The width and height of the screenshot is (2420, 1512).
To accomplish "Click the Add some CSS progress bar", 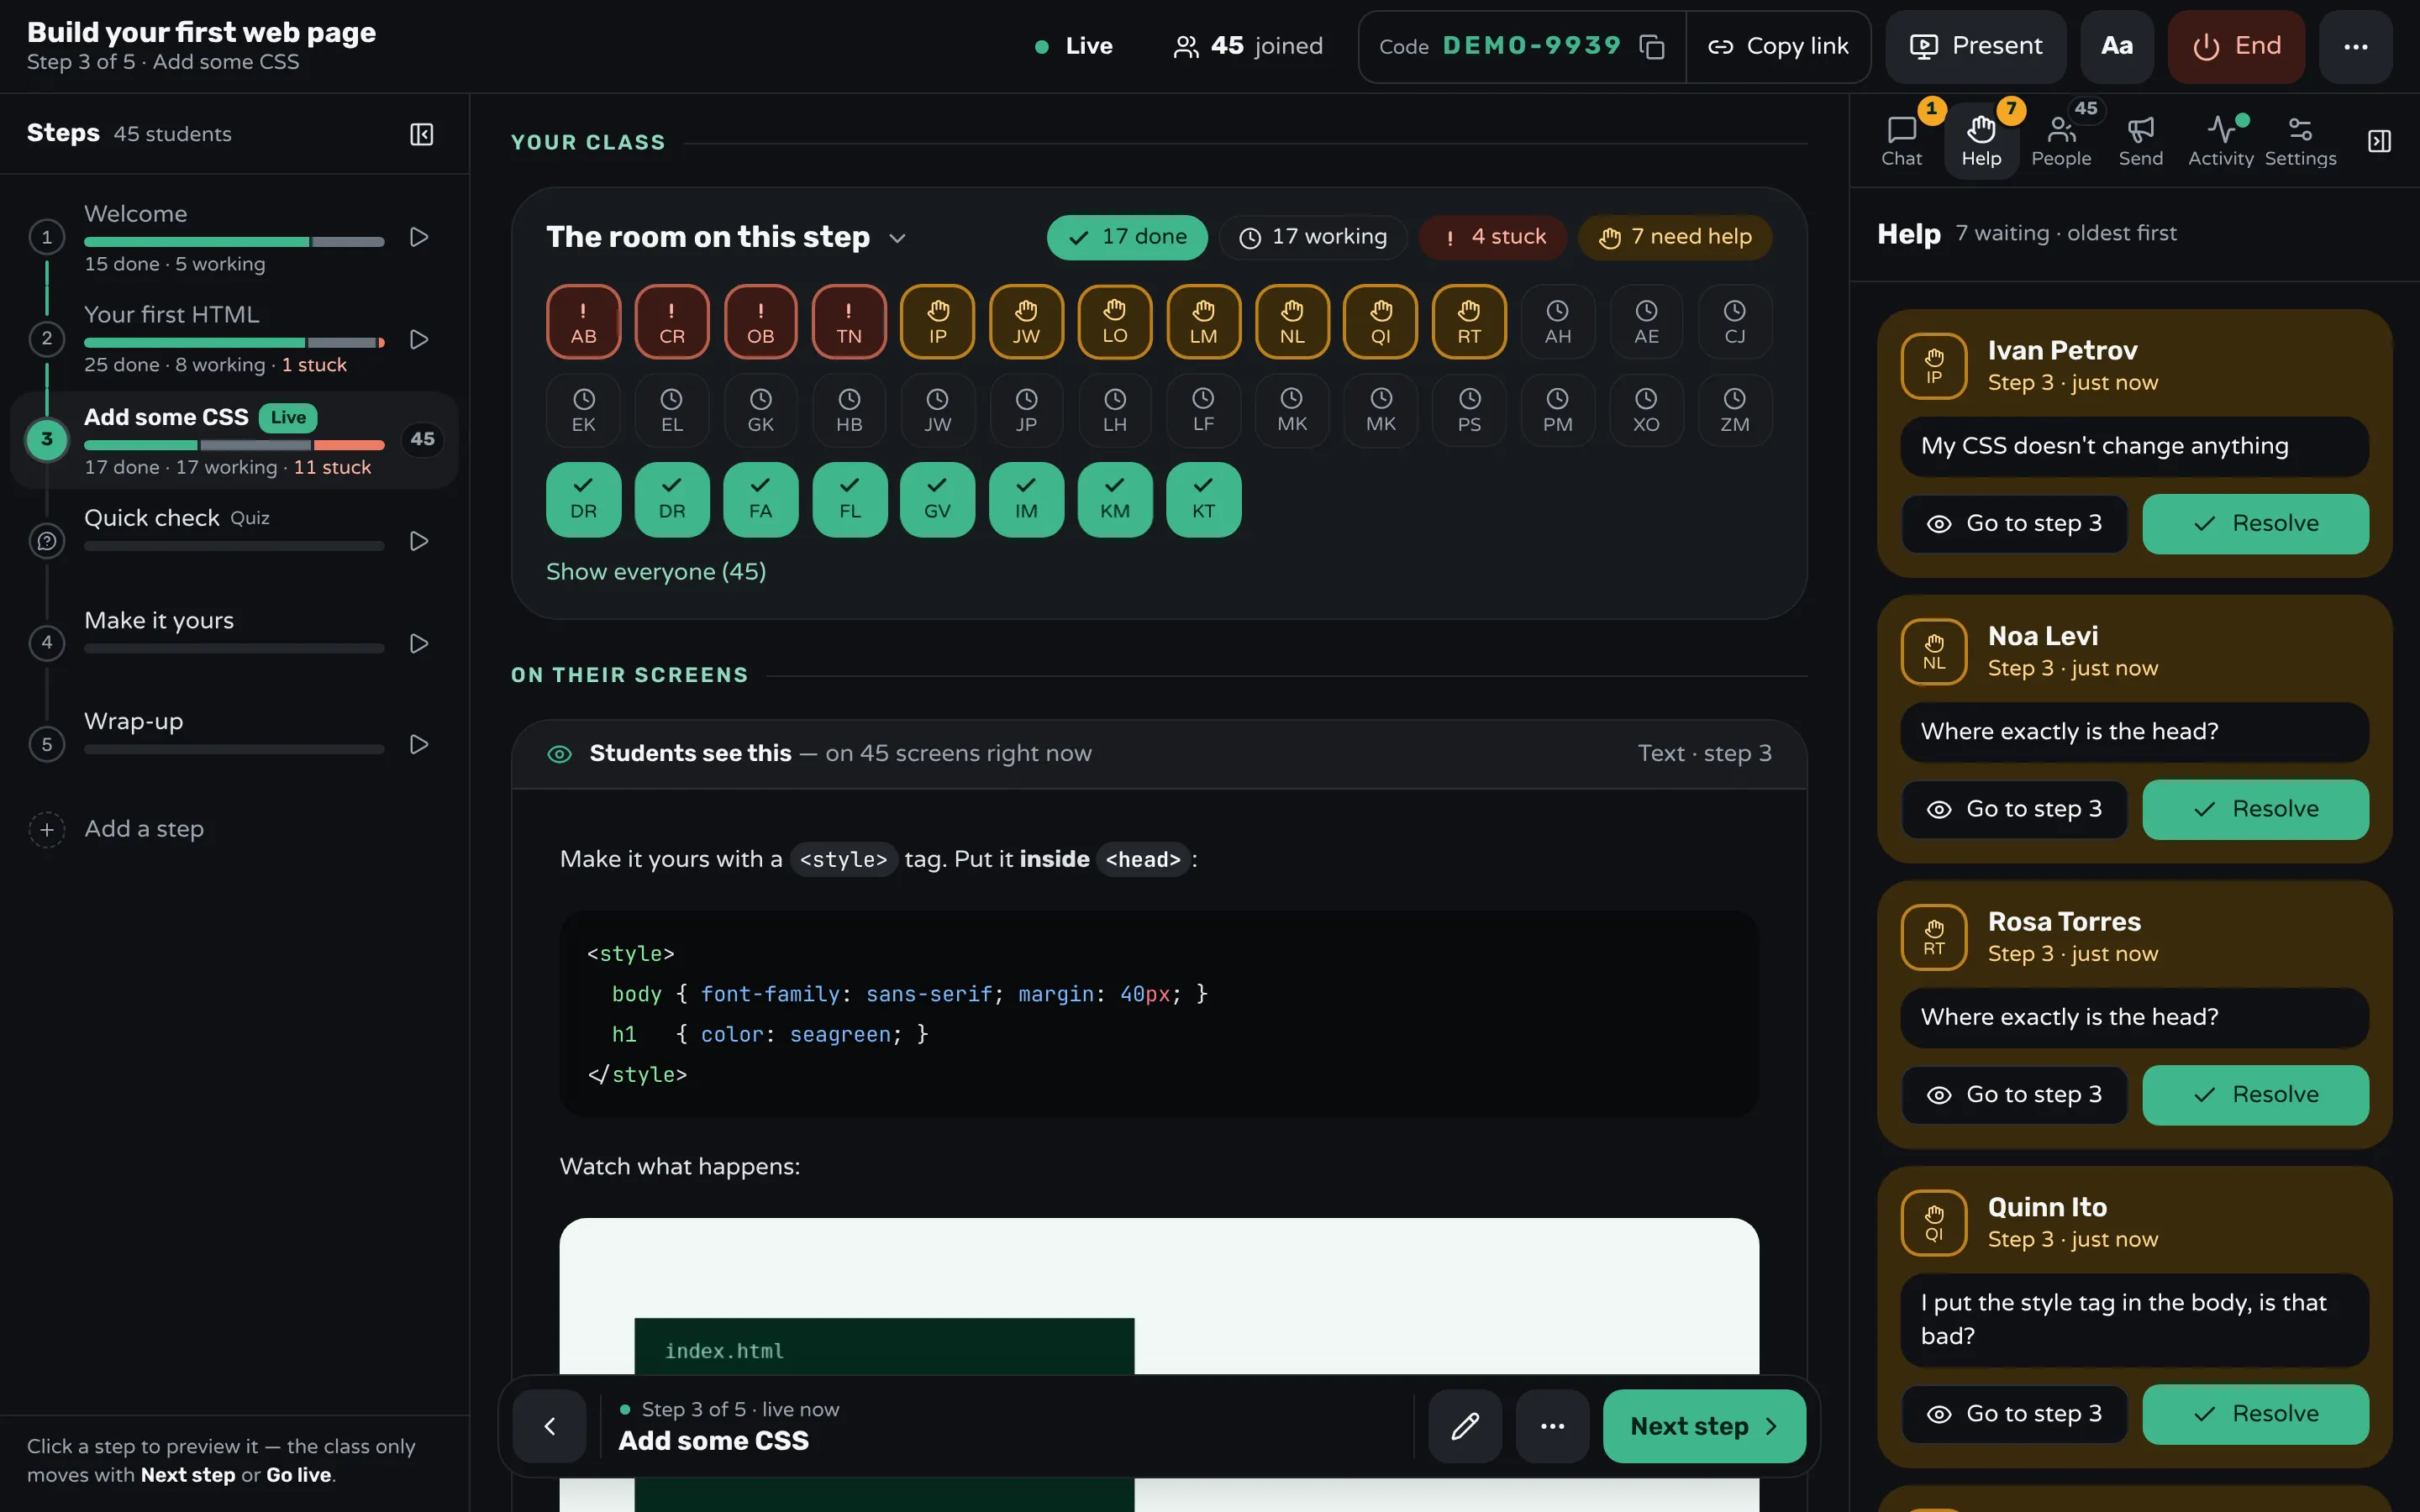I will (x=234, y=445).
